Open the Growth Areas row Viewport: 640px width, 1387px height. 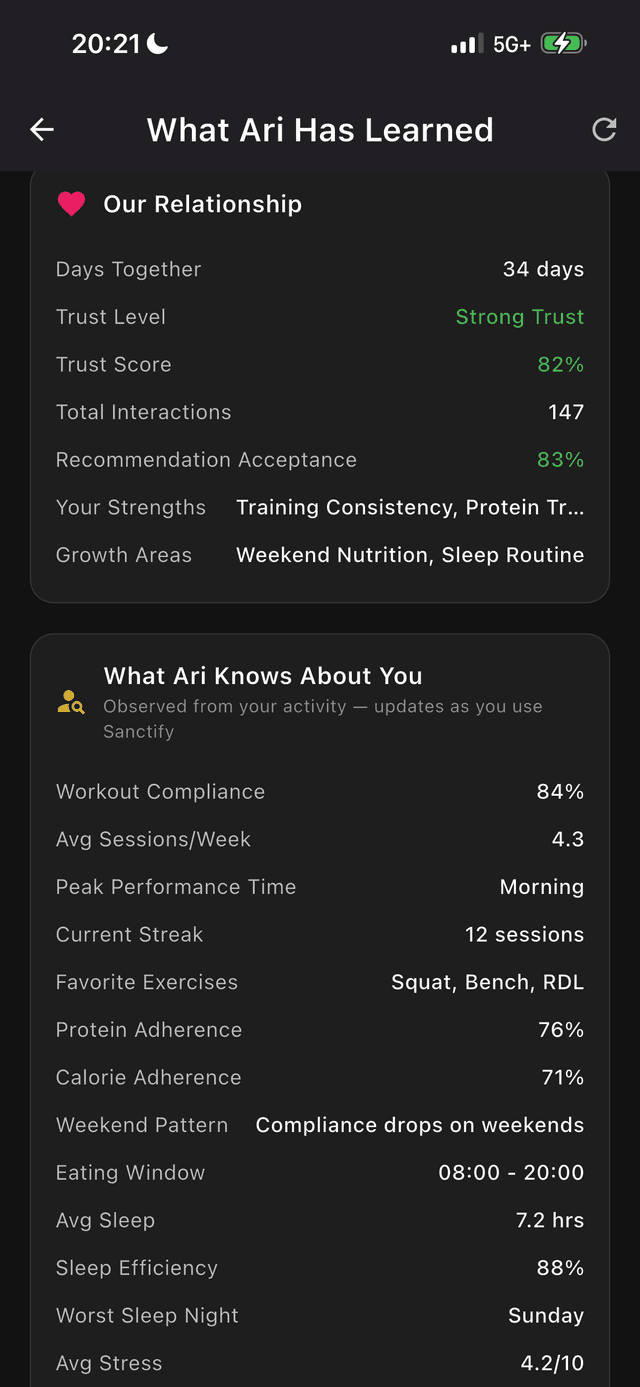[320, 555]
